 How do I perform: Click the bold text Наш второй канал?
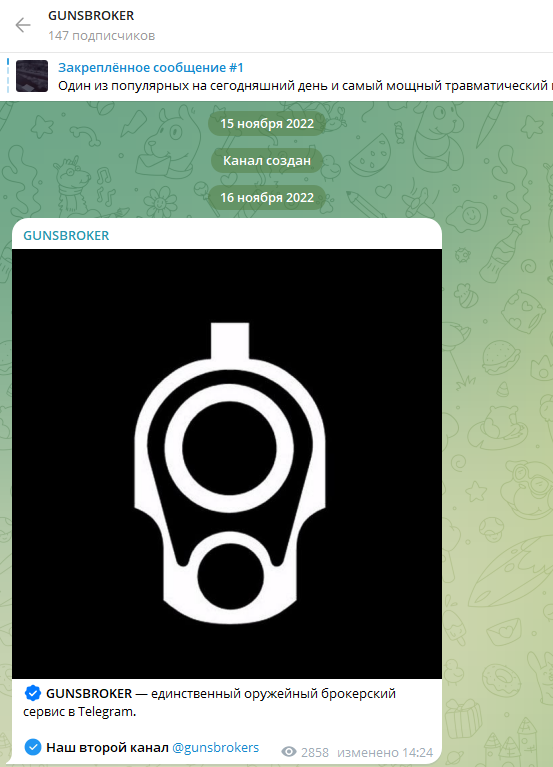tap(107, 747)
